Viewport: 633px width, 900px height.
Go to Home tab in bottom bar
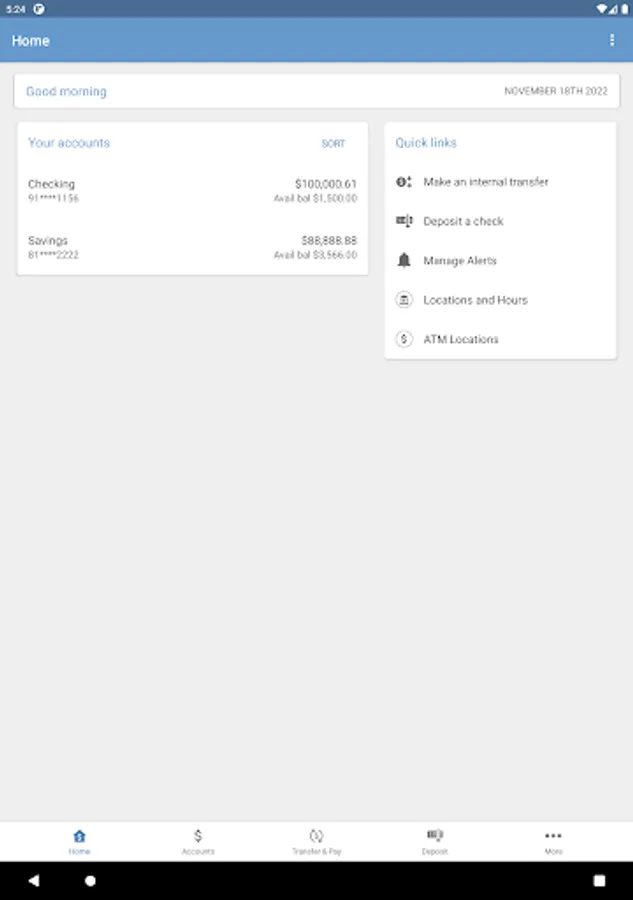tap(79, 841)
